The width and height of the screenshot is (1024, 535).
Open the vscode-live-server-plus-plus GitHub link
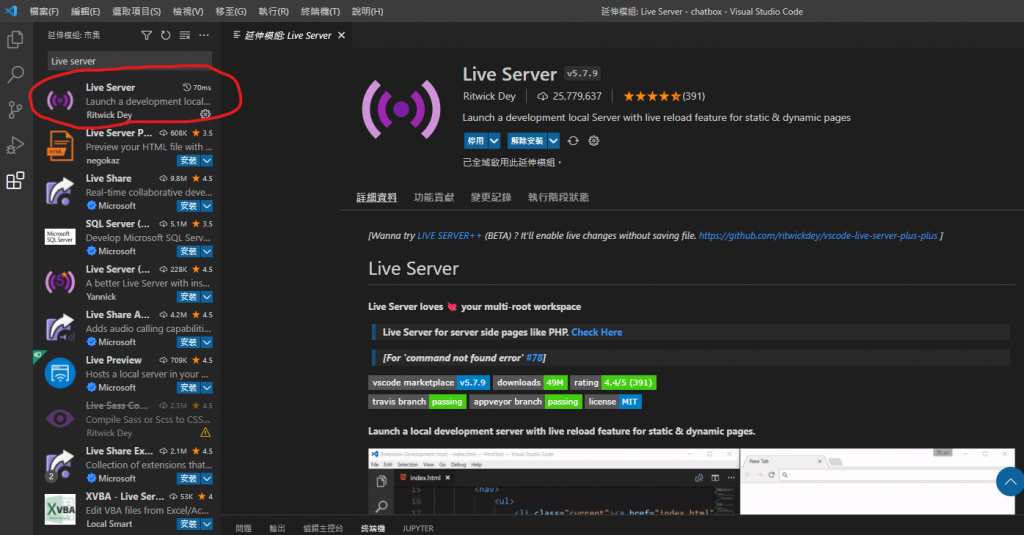click(x=818, y=236)
